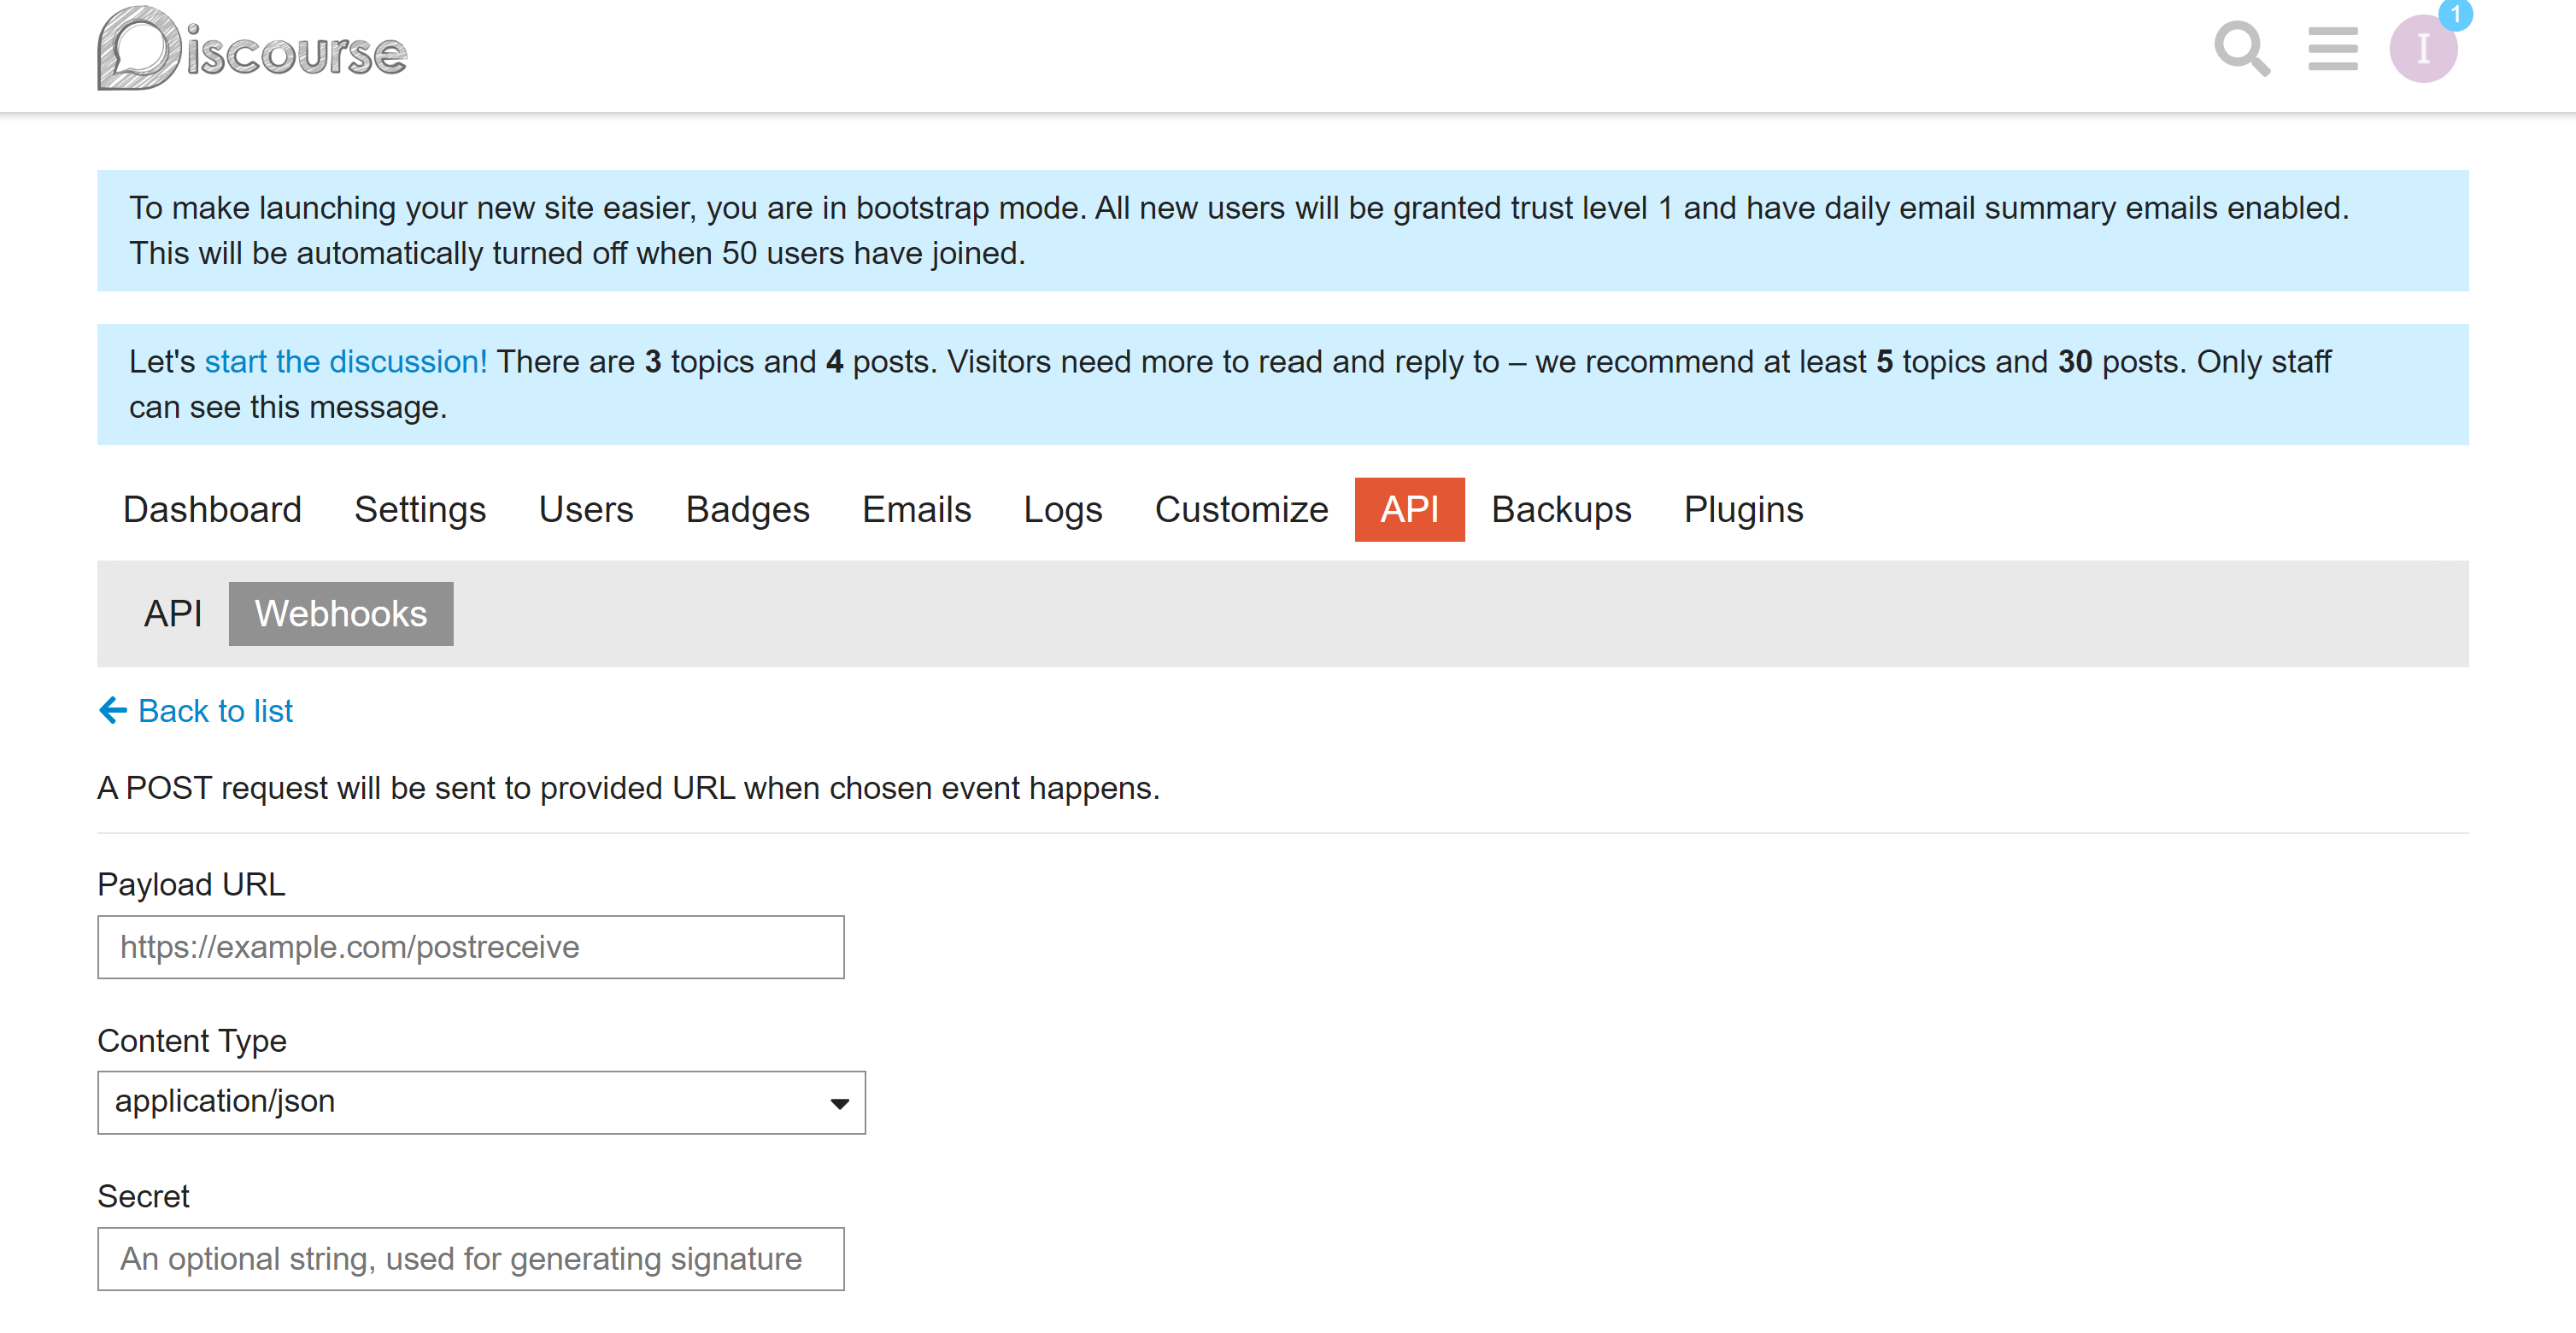The height and width of the screenshot is (1333, 2576).
Task: Go to the Users tab
Action: [x=586, y=510]
